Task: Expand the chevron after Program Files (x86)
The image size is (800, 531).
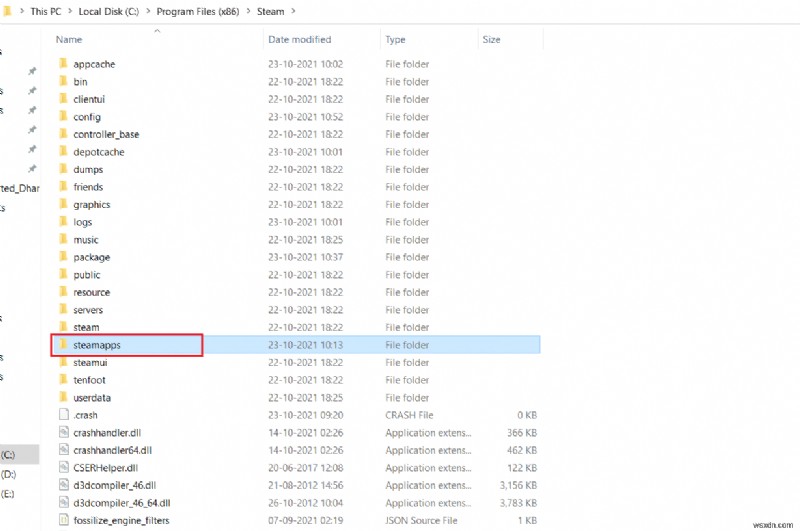Action: pos(248,11)
